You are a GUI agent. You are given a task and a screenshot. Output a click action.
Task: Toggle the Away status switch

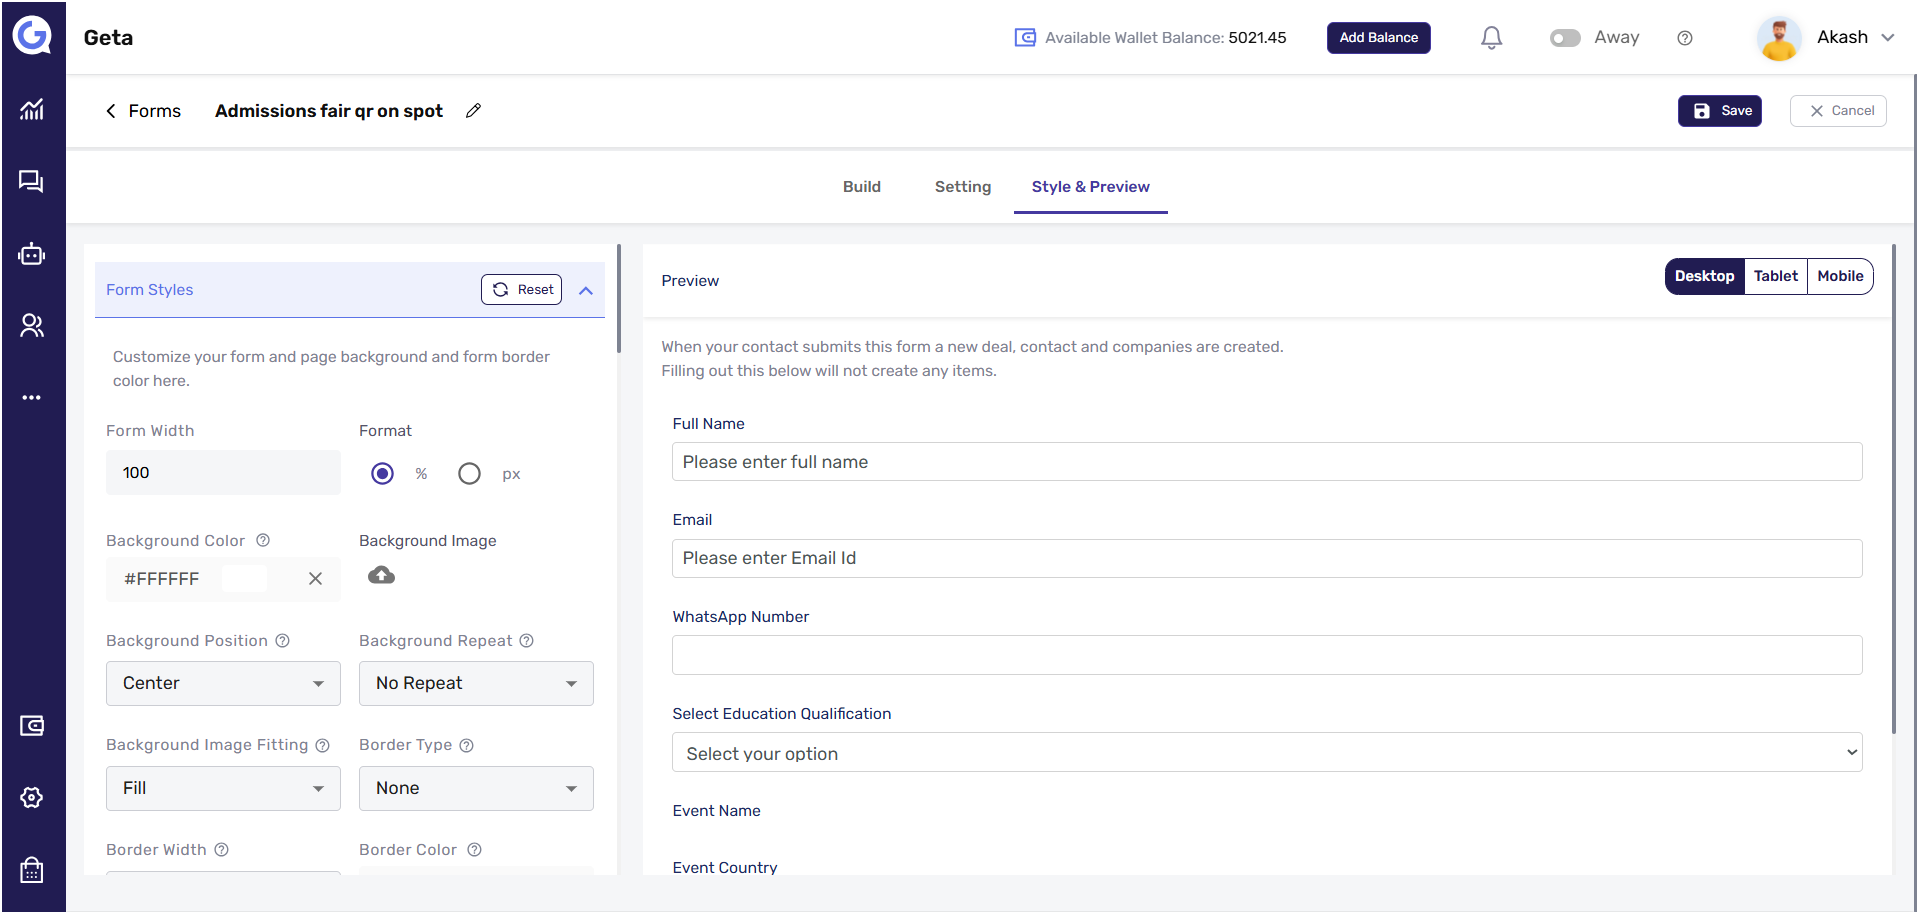[1565, 38]
